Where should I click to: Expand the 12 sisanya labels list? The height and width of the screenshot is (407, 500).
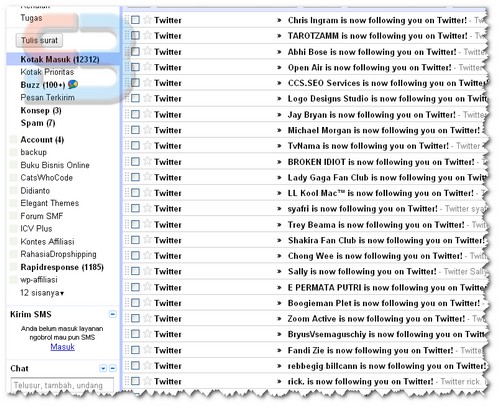pos(42,293)
